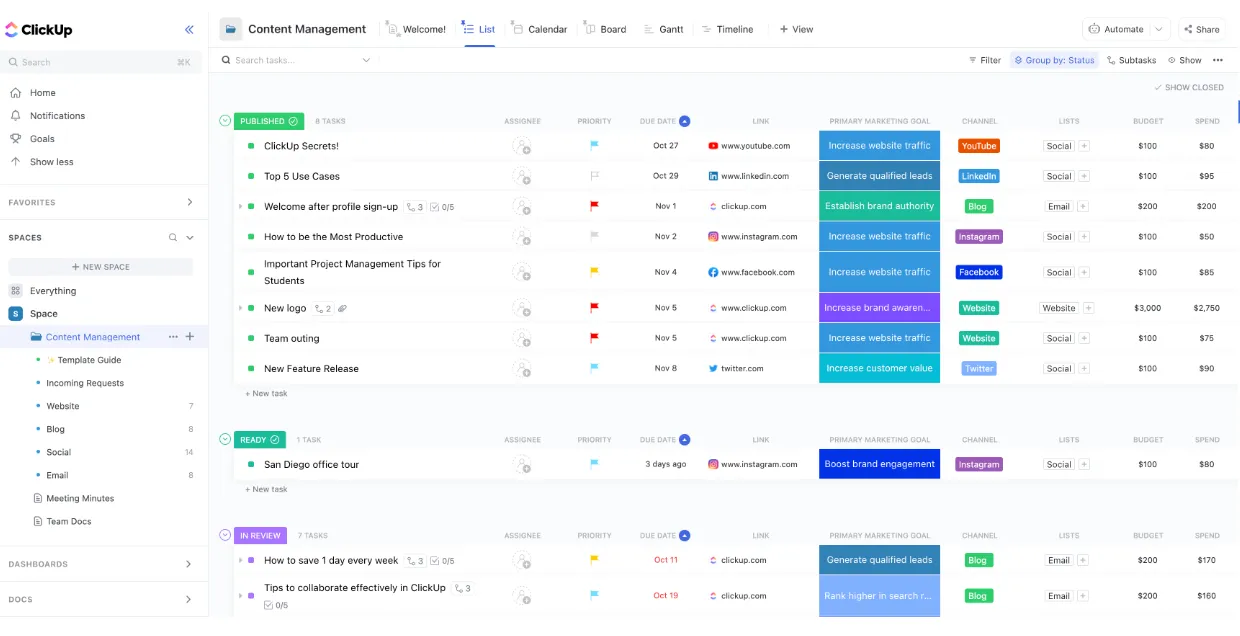Screen dimensions: 1240x636
Task: Click the status square of ClickUp Secrets!
Action: pyautogui.click(x=251, y=146)
